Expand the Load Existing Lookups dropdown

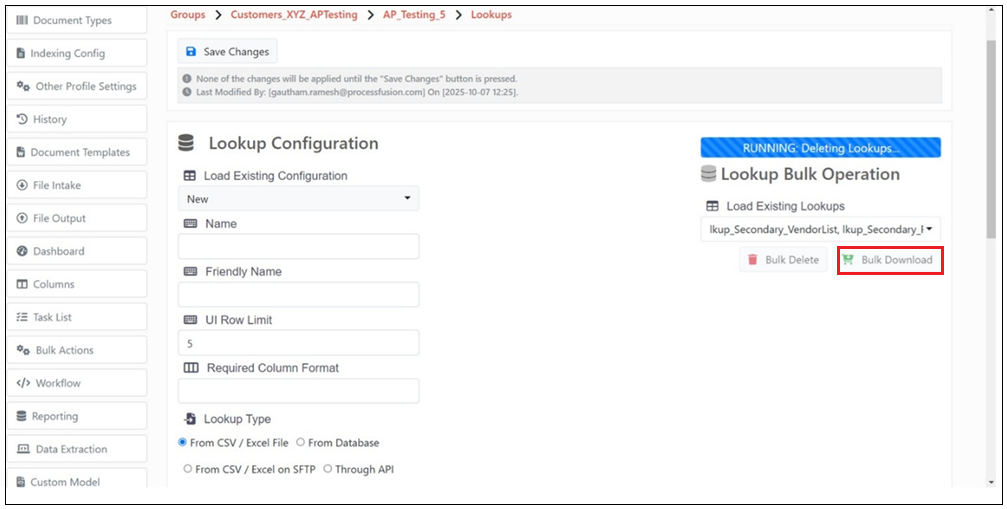[x=820, y=230]
